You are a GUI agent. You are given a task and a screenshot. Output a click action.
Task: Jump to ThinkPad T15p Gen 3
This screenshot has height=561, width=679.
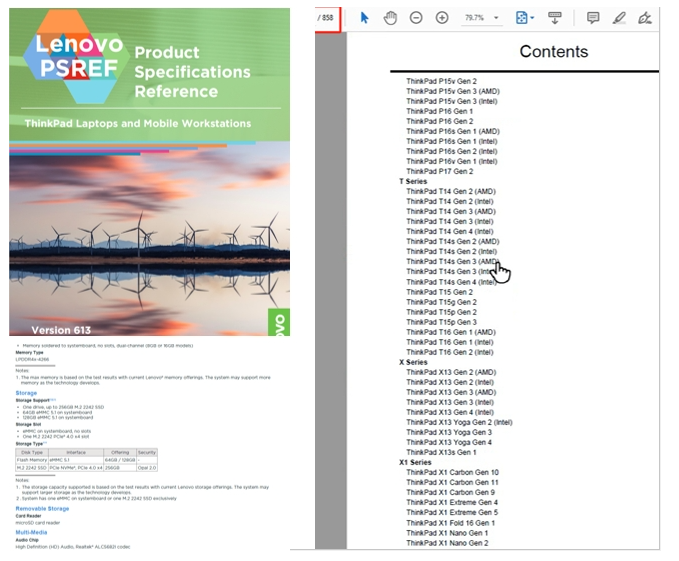tap(441, 322)
